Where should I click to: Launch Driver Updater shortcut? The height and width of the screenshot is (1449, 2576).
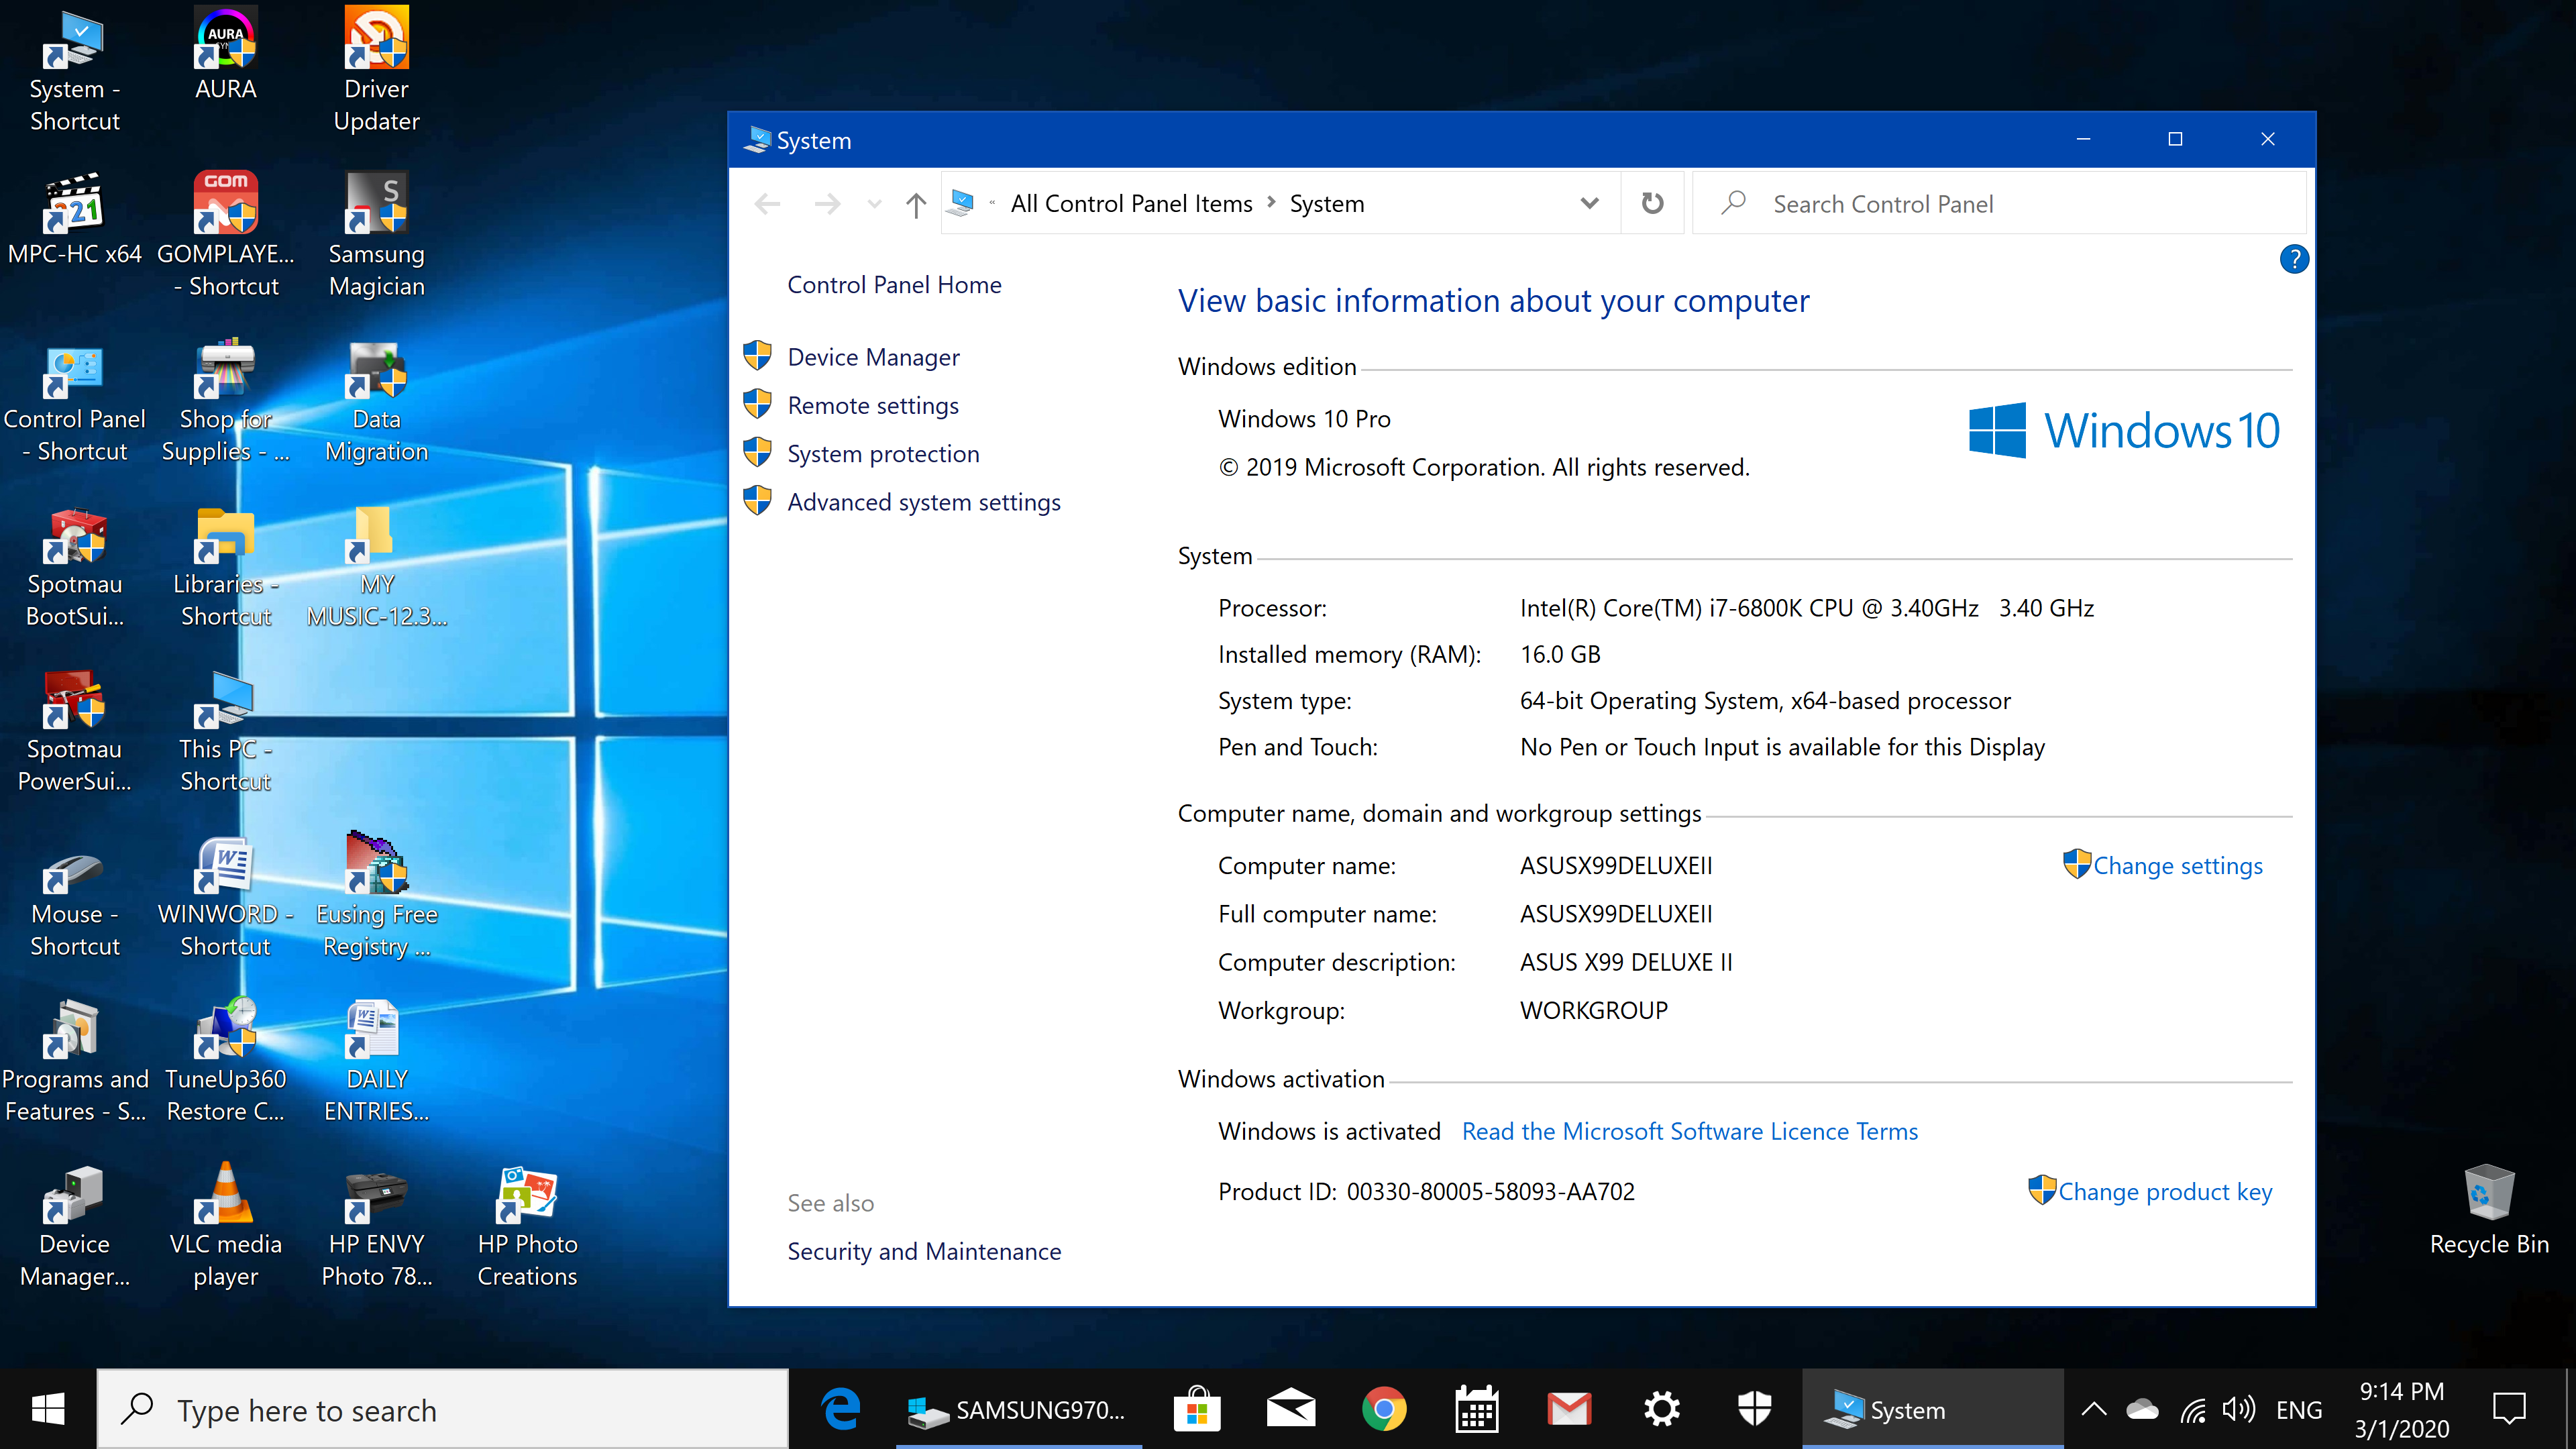coord(377,44)
